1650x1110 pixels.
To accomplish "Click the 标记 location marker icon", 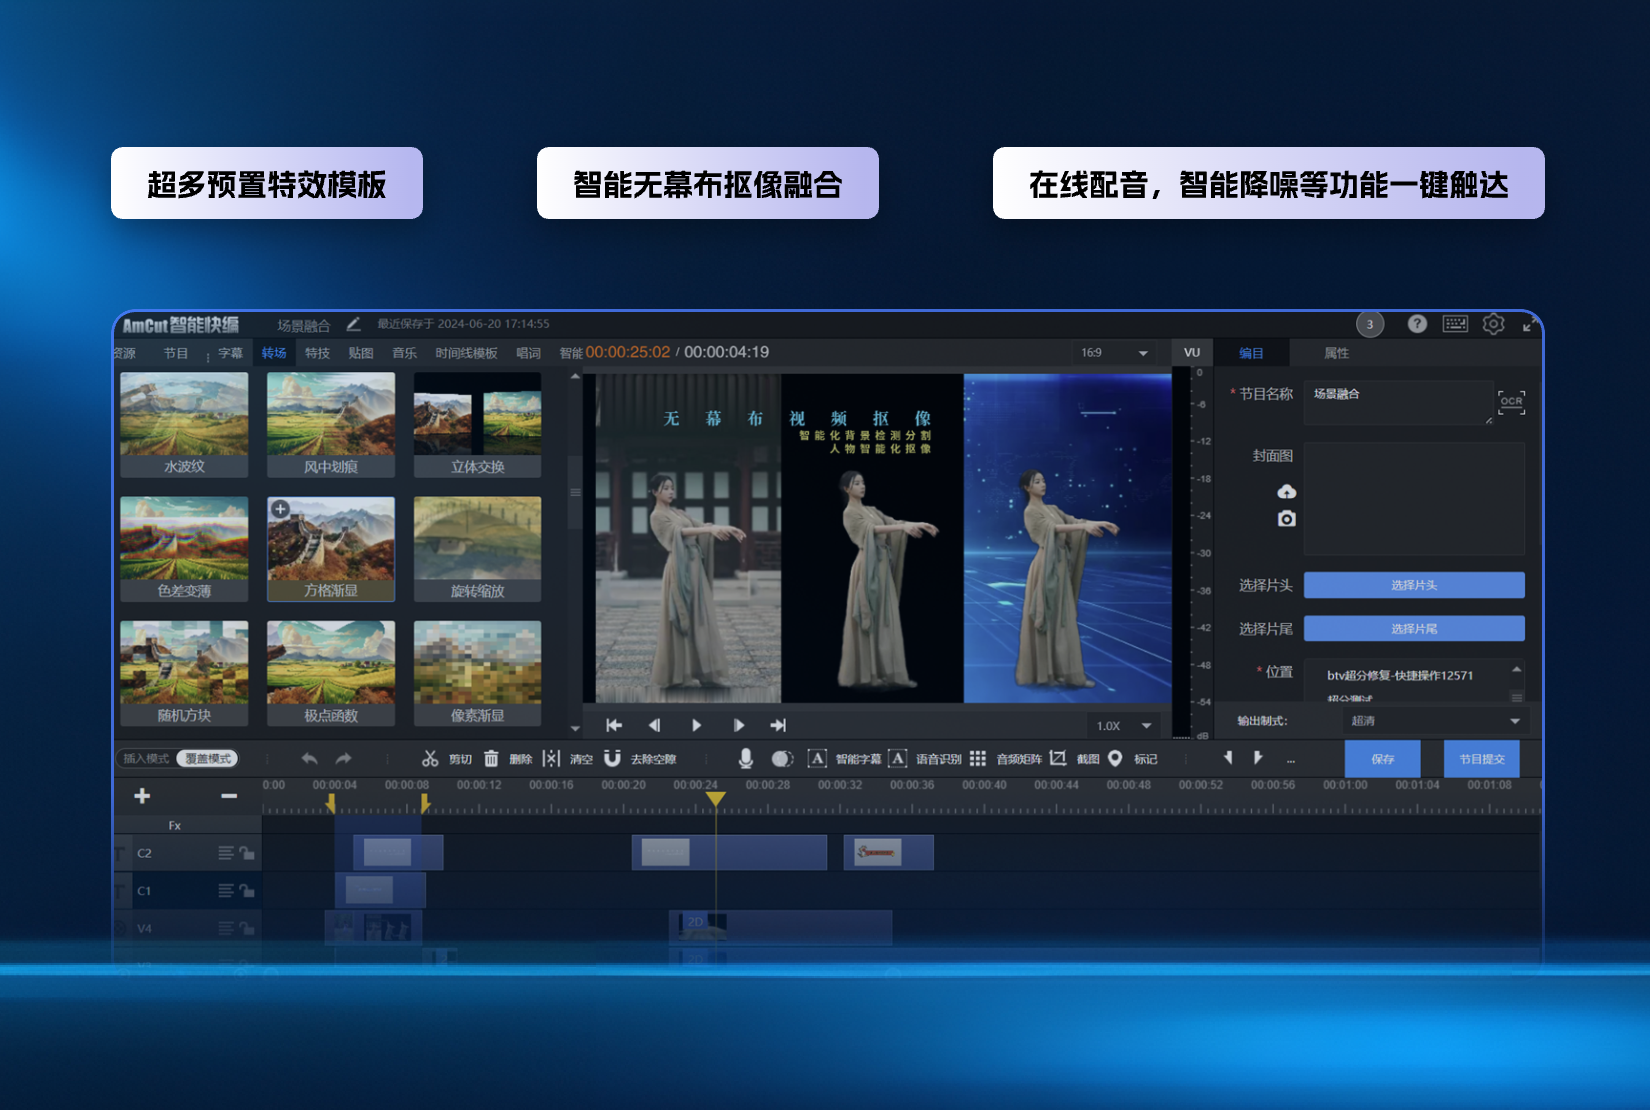I will point(1115,759).
